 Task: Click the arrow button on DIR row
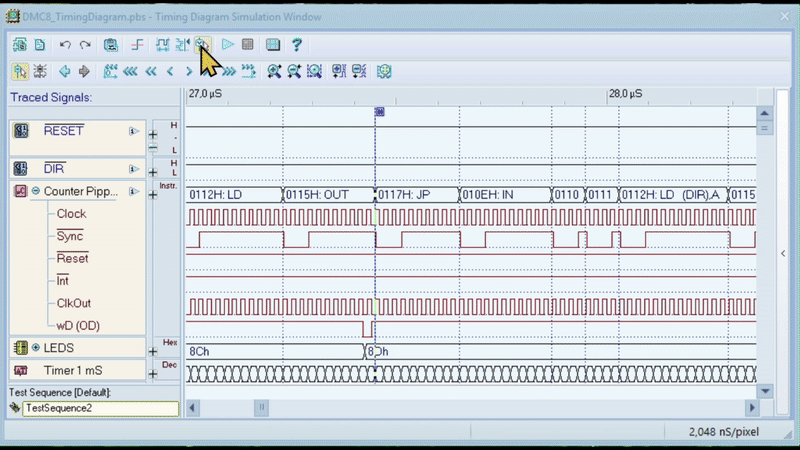[x=134, y=169]
